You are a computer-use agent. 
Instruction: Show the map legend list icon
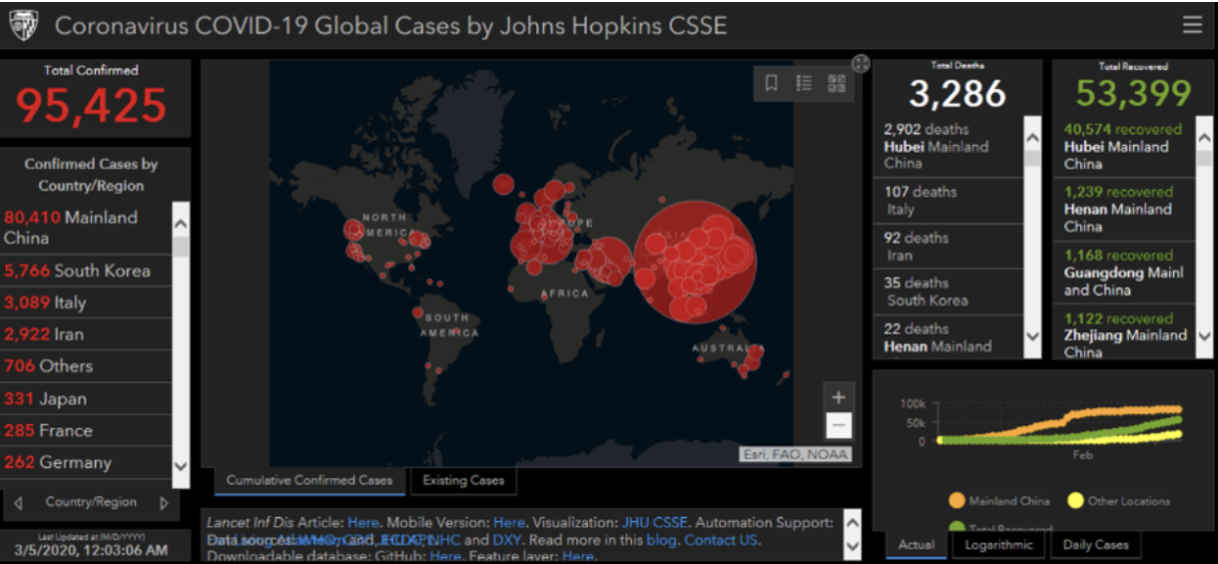(804, 83)
